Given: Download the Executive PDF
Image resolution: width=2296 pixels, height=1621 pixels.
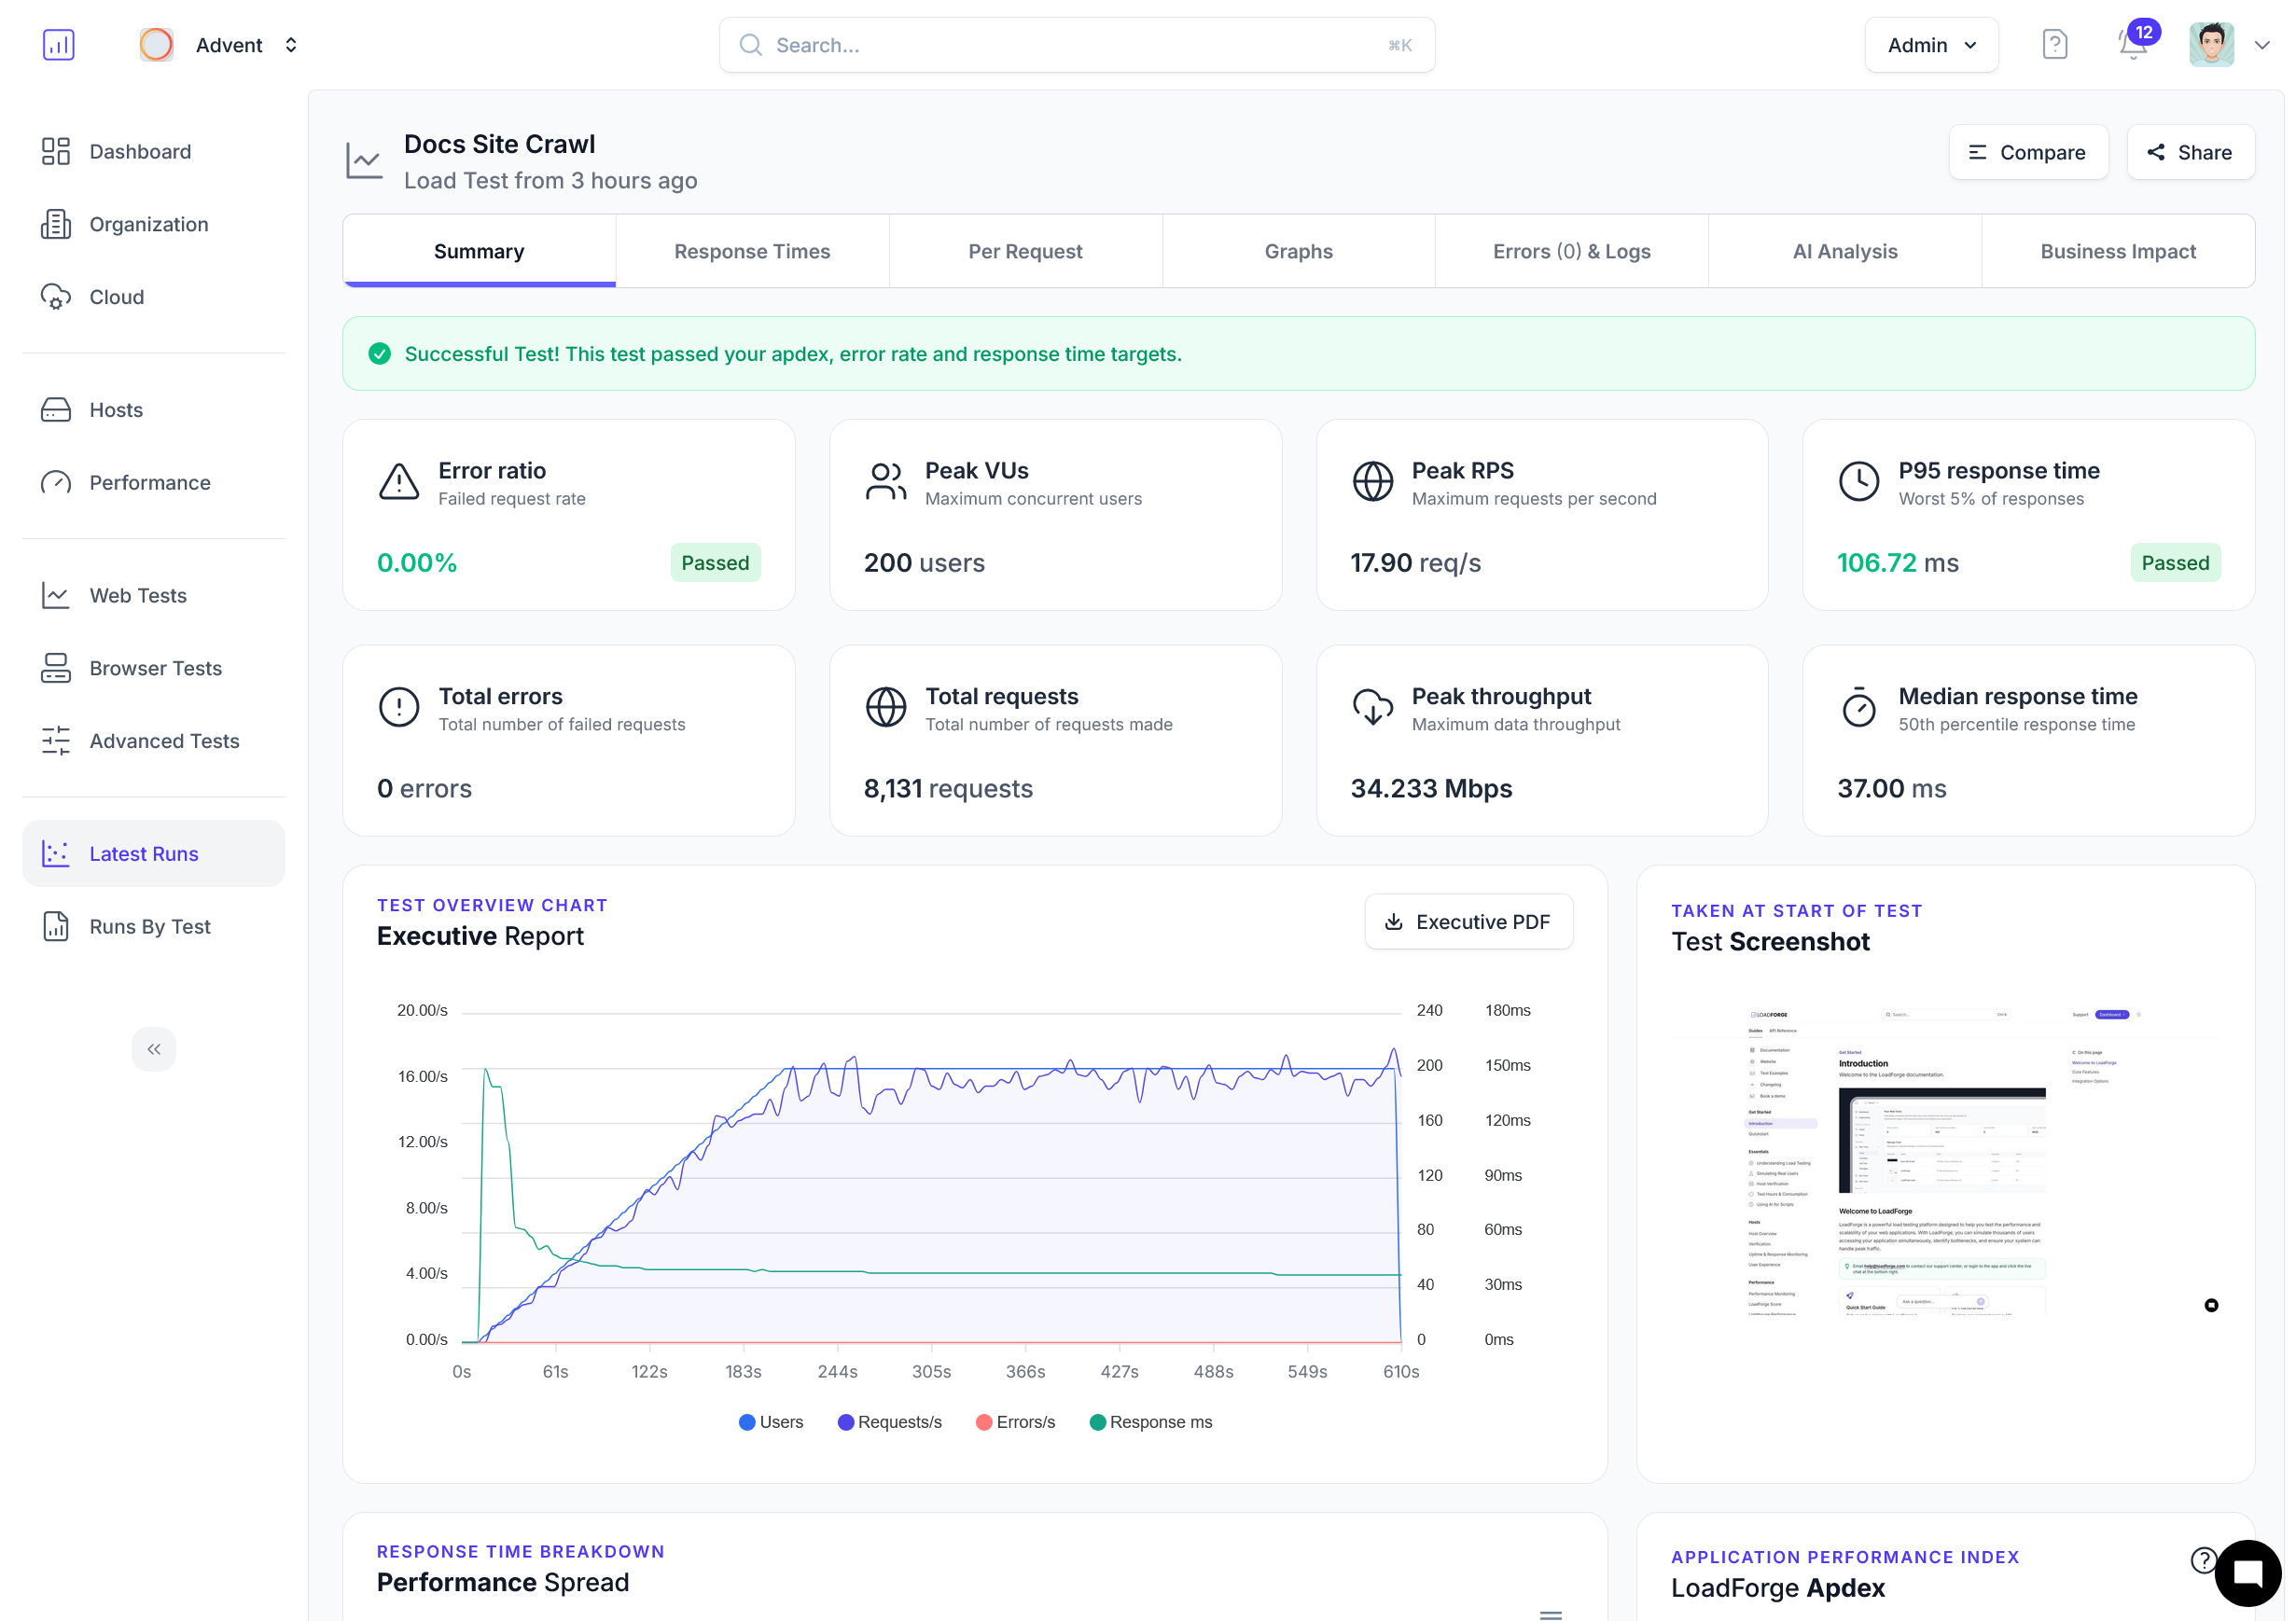Looking at the screenshot, I should (x=1468, y=922).
